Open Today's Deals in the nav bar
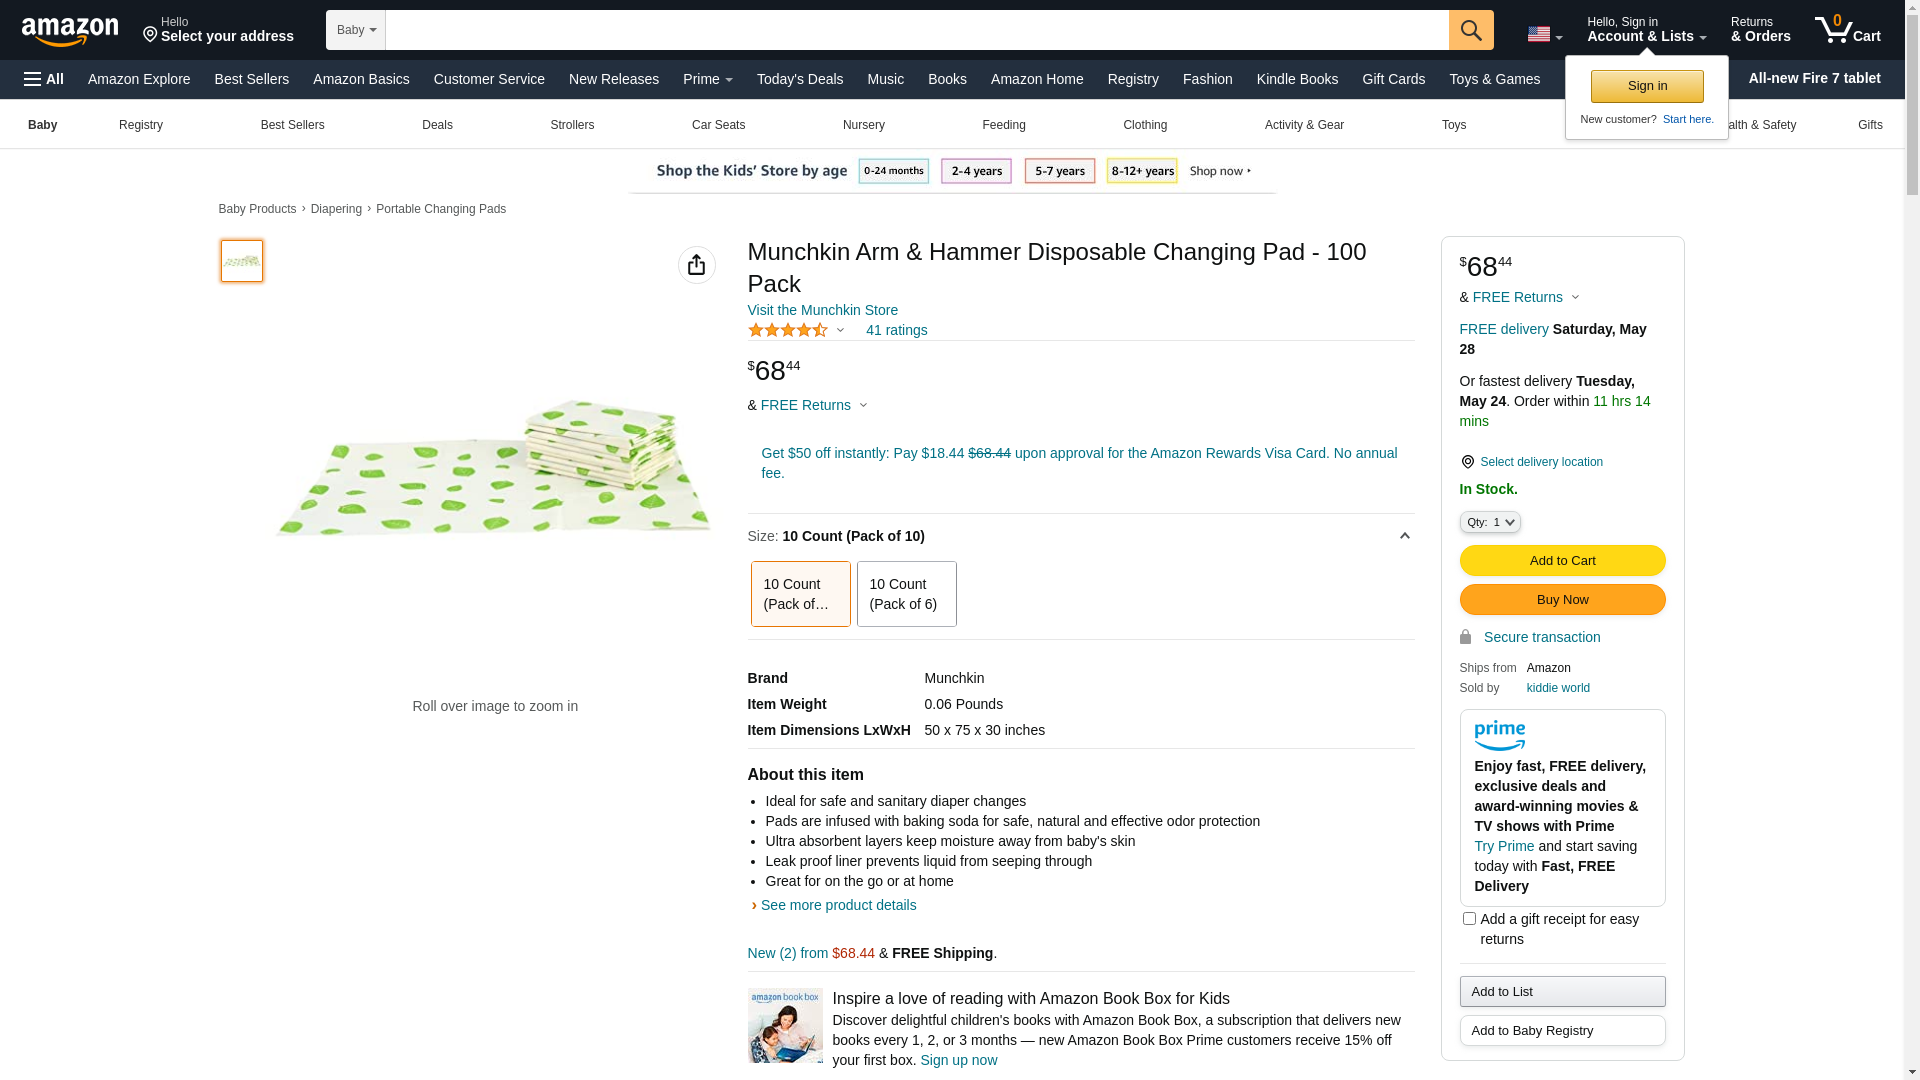Viewport: 1920px width, 1080px height. [799, 79]
